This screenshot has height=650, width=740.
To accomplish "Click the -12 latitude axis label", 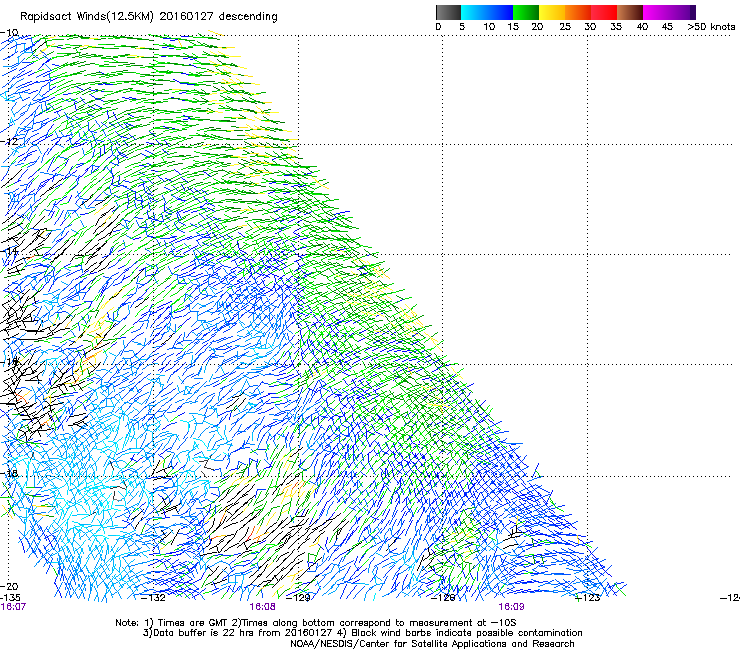I will (x=9, y=142).
